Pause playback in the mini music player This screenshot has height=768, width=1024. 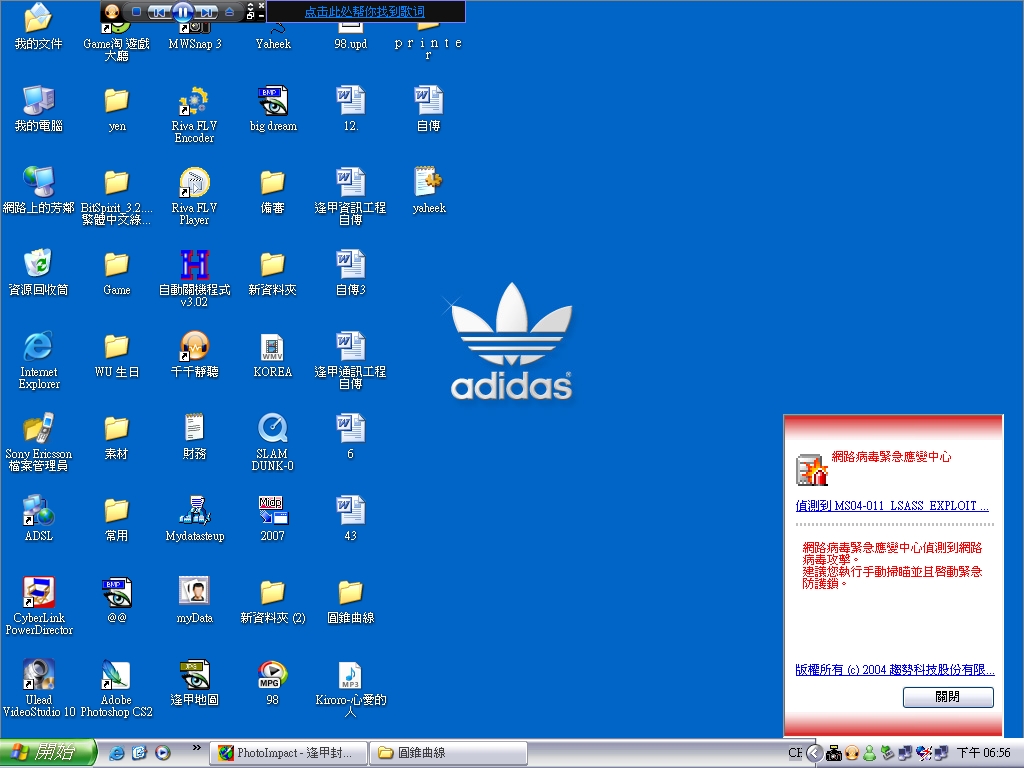pyautogui.click(x=182, y=12)
